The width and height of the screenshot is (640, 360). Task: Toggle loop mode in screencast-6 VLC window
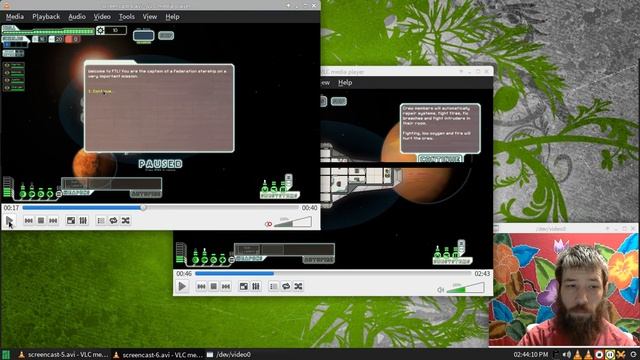286,287
